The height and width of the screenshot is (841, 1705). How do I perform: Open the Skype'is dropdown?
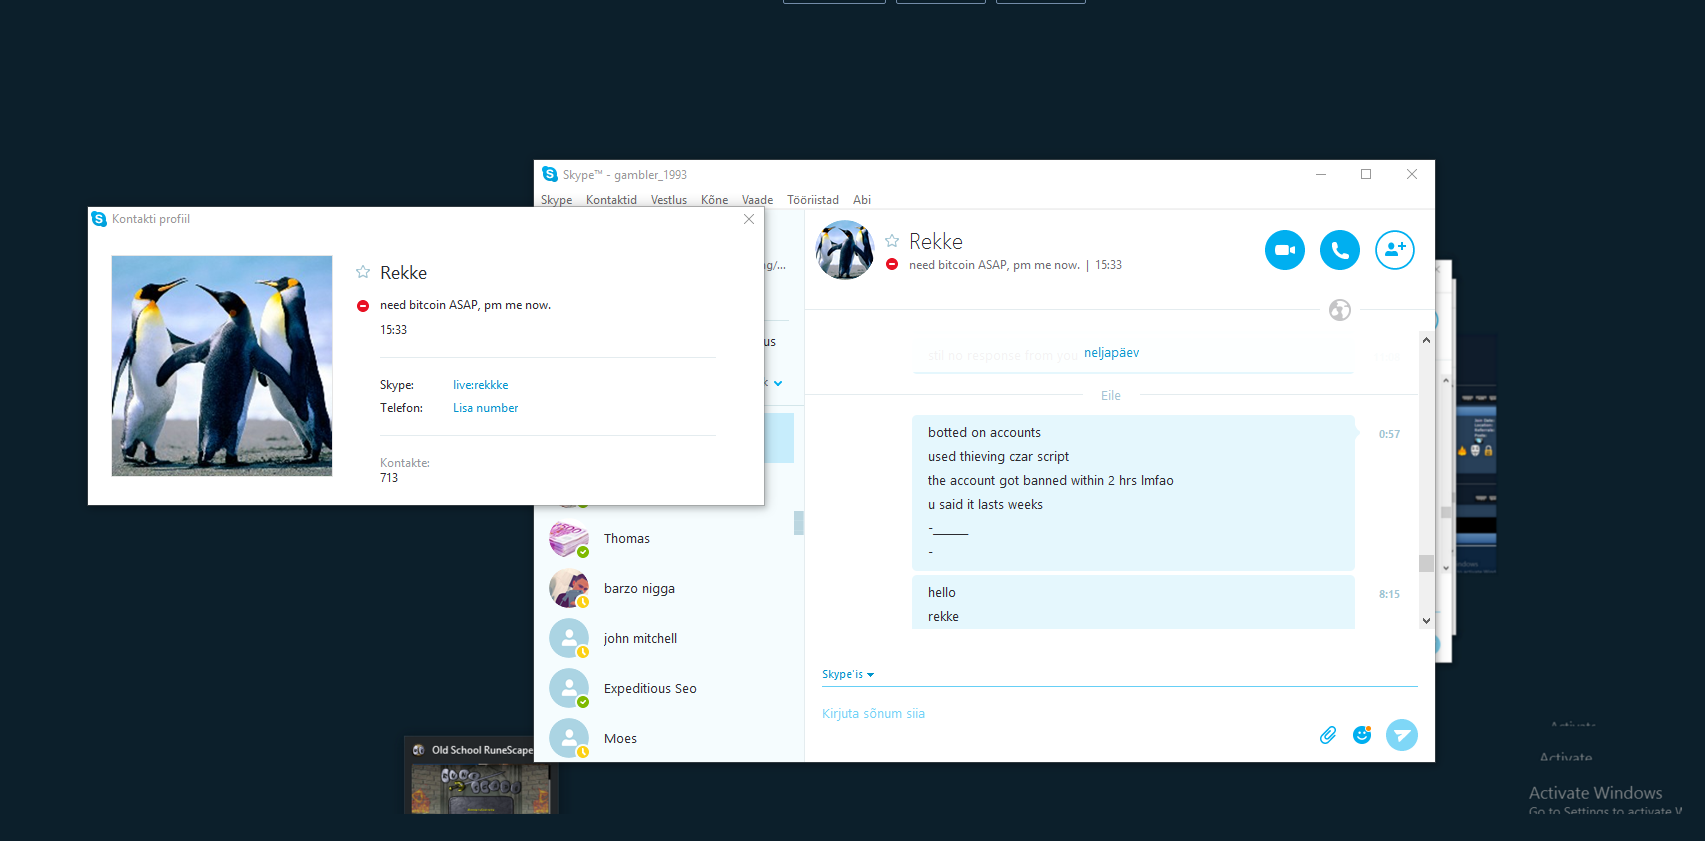848,675
